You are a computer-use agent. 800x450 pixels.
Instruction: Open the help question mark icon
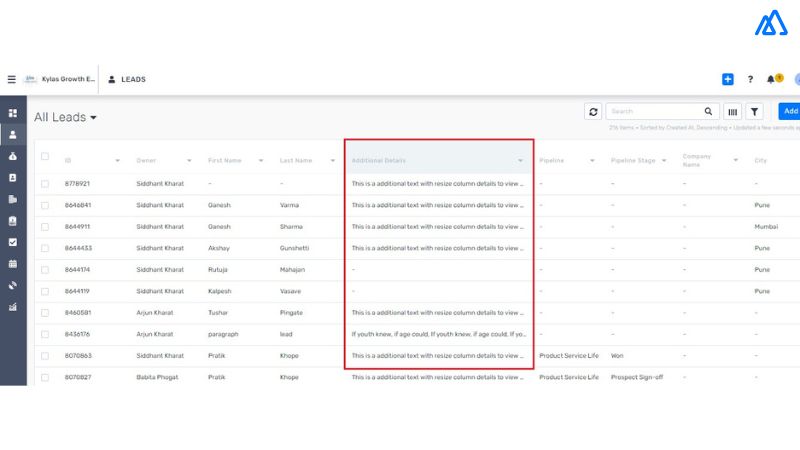[x=750, y=79]
